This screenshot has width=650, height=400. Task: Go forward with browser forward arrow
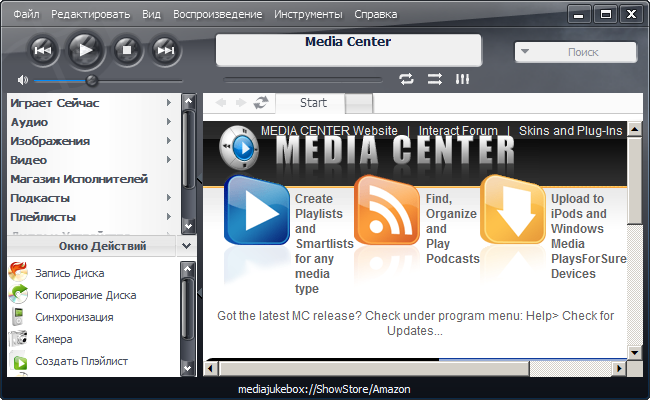coord(240,102)
